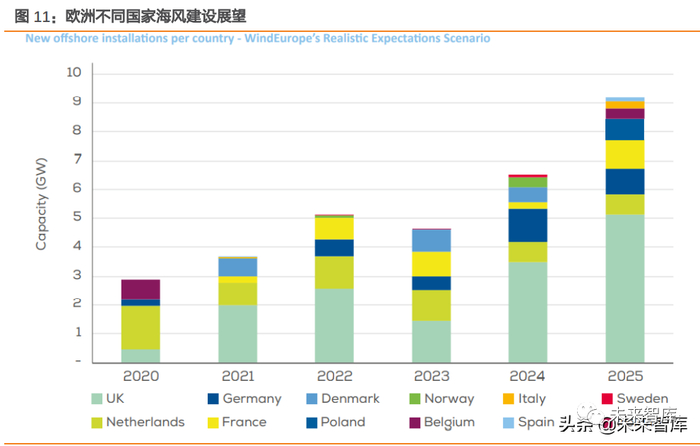The image size is (700, 446).
Task: Click the Poland legend label
Action: pos(343,422)
